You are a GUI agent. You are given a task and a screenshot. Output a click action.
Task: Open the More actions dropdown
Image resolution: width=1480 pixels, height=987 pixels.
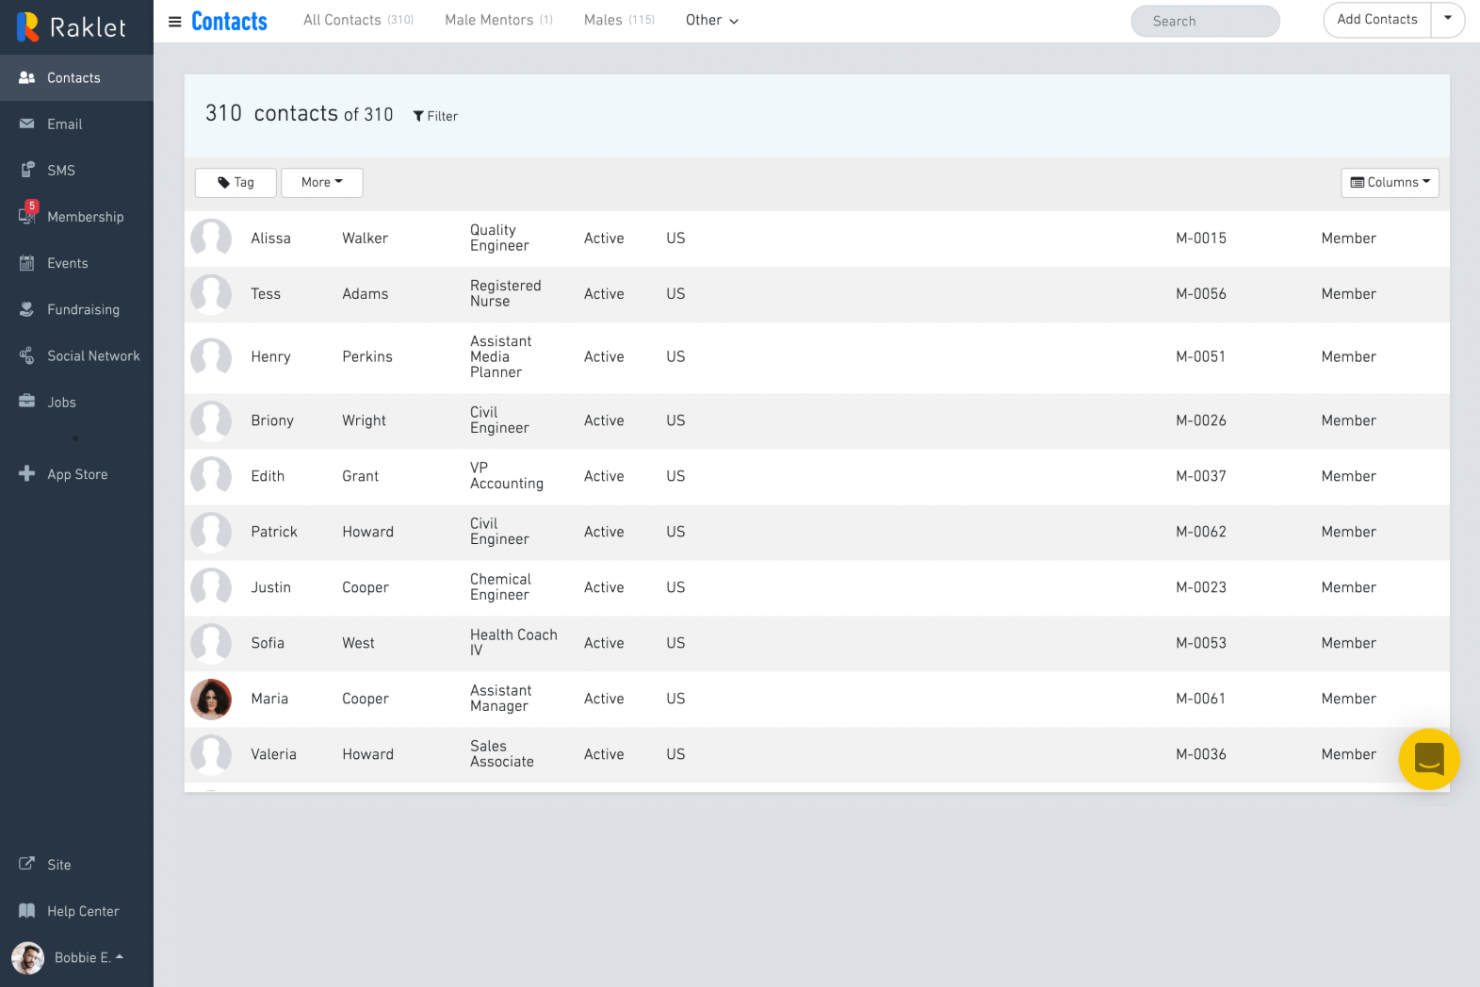tap(321, 182)
